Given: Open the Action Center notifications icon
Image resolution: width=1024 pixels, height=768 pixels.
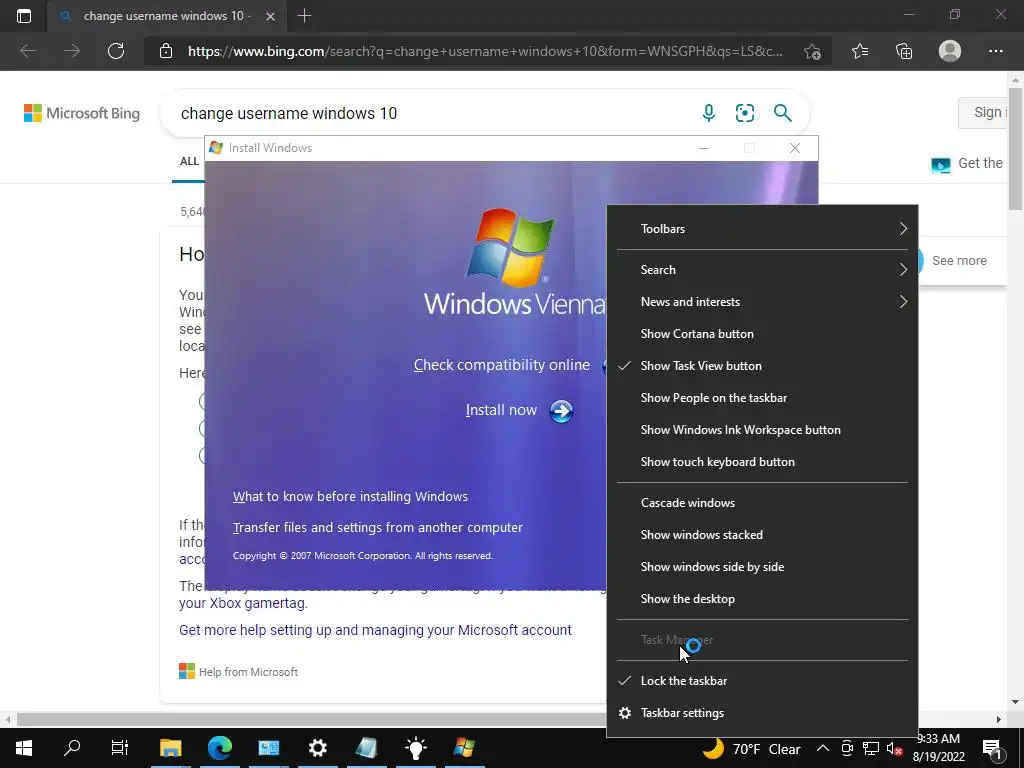Looking at the screenshot, I should pos(992,748).
